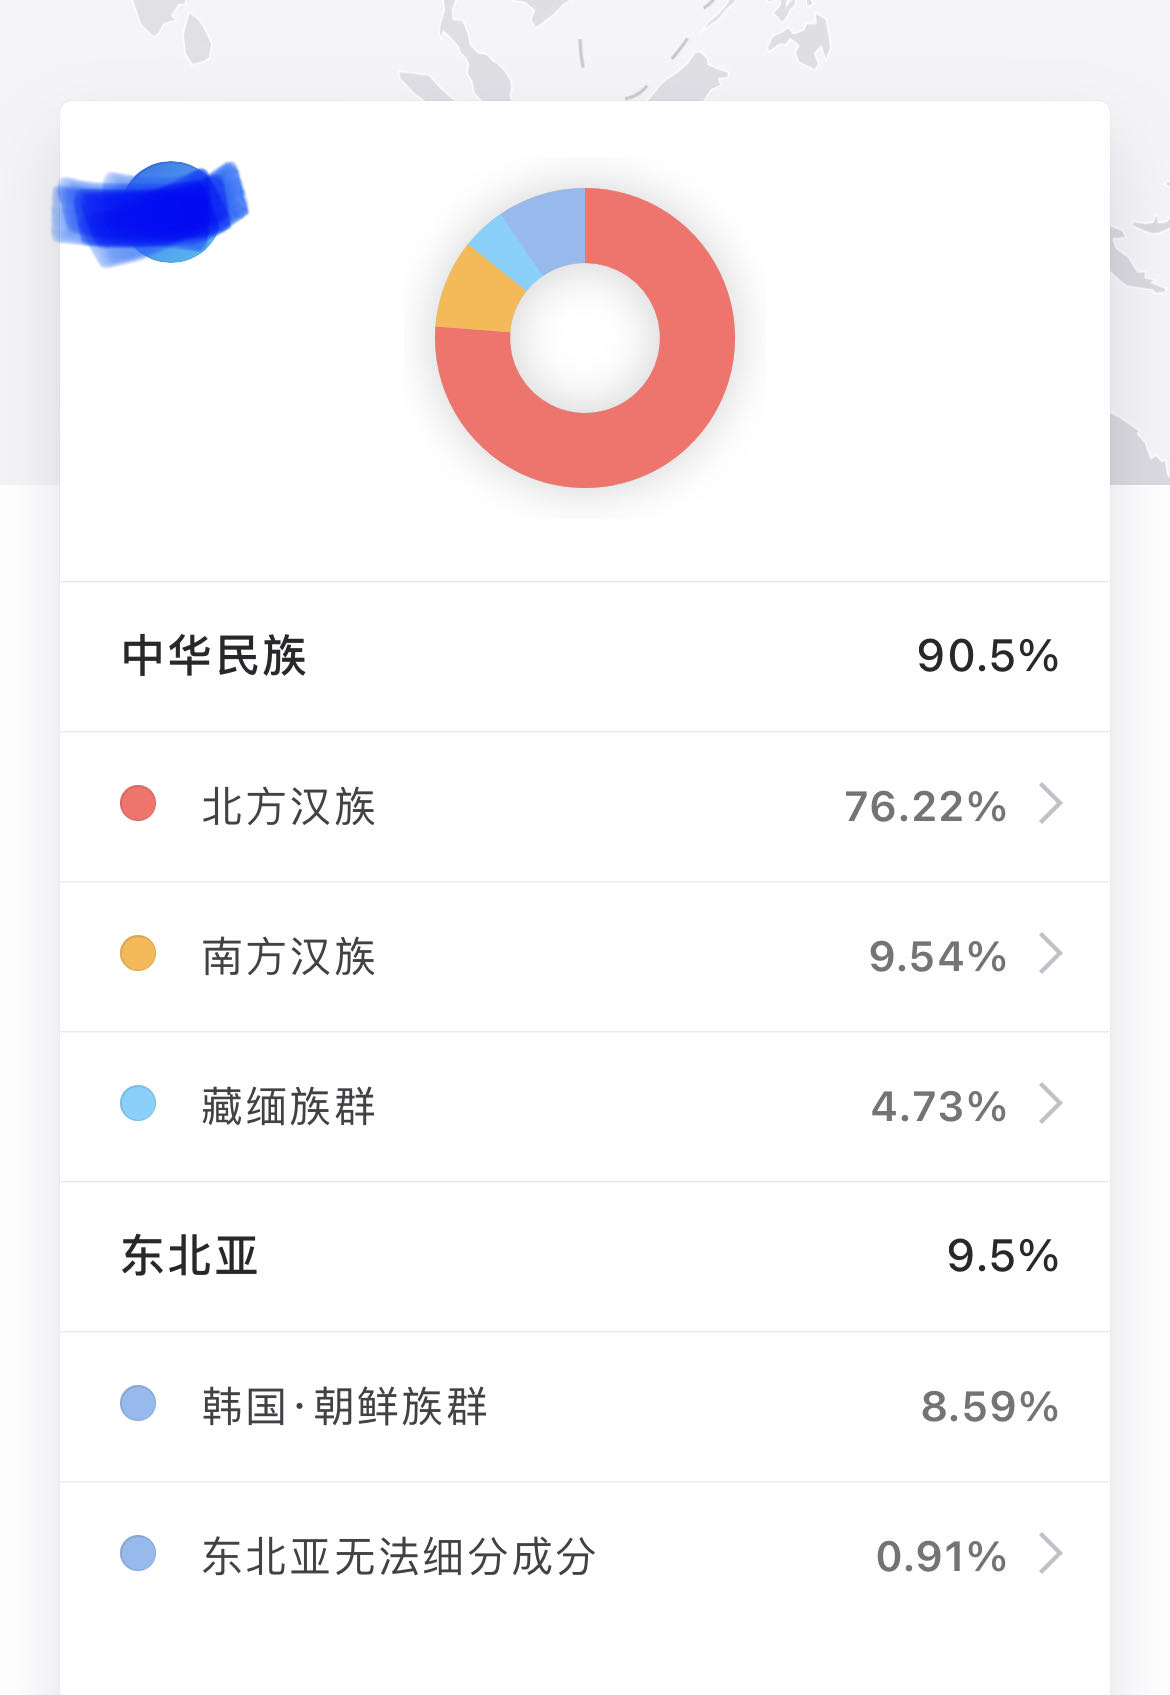The image size is (1170, 1695).
Task: Click the light blue dot beside 藏缅族群
Action: (x=138, y=1103)
